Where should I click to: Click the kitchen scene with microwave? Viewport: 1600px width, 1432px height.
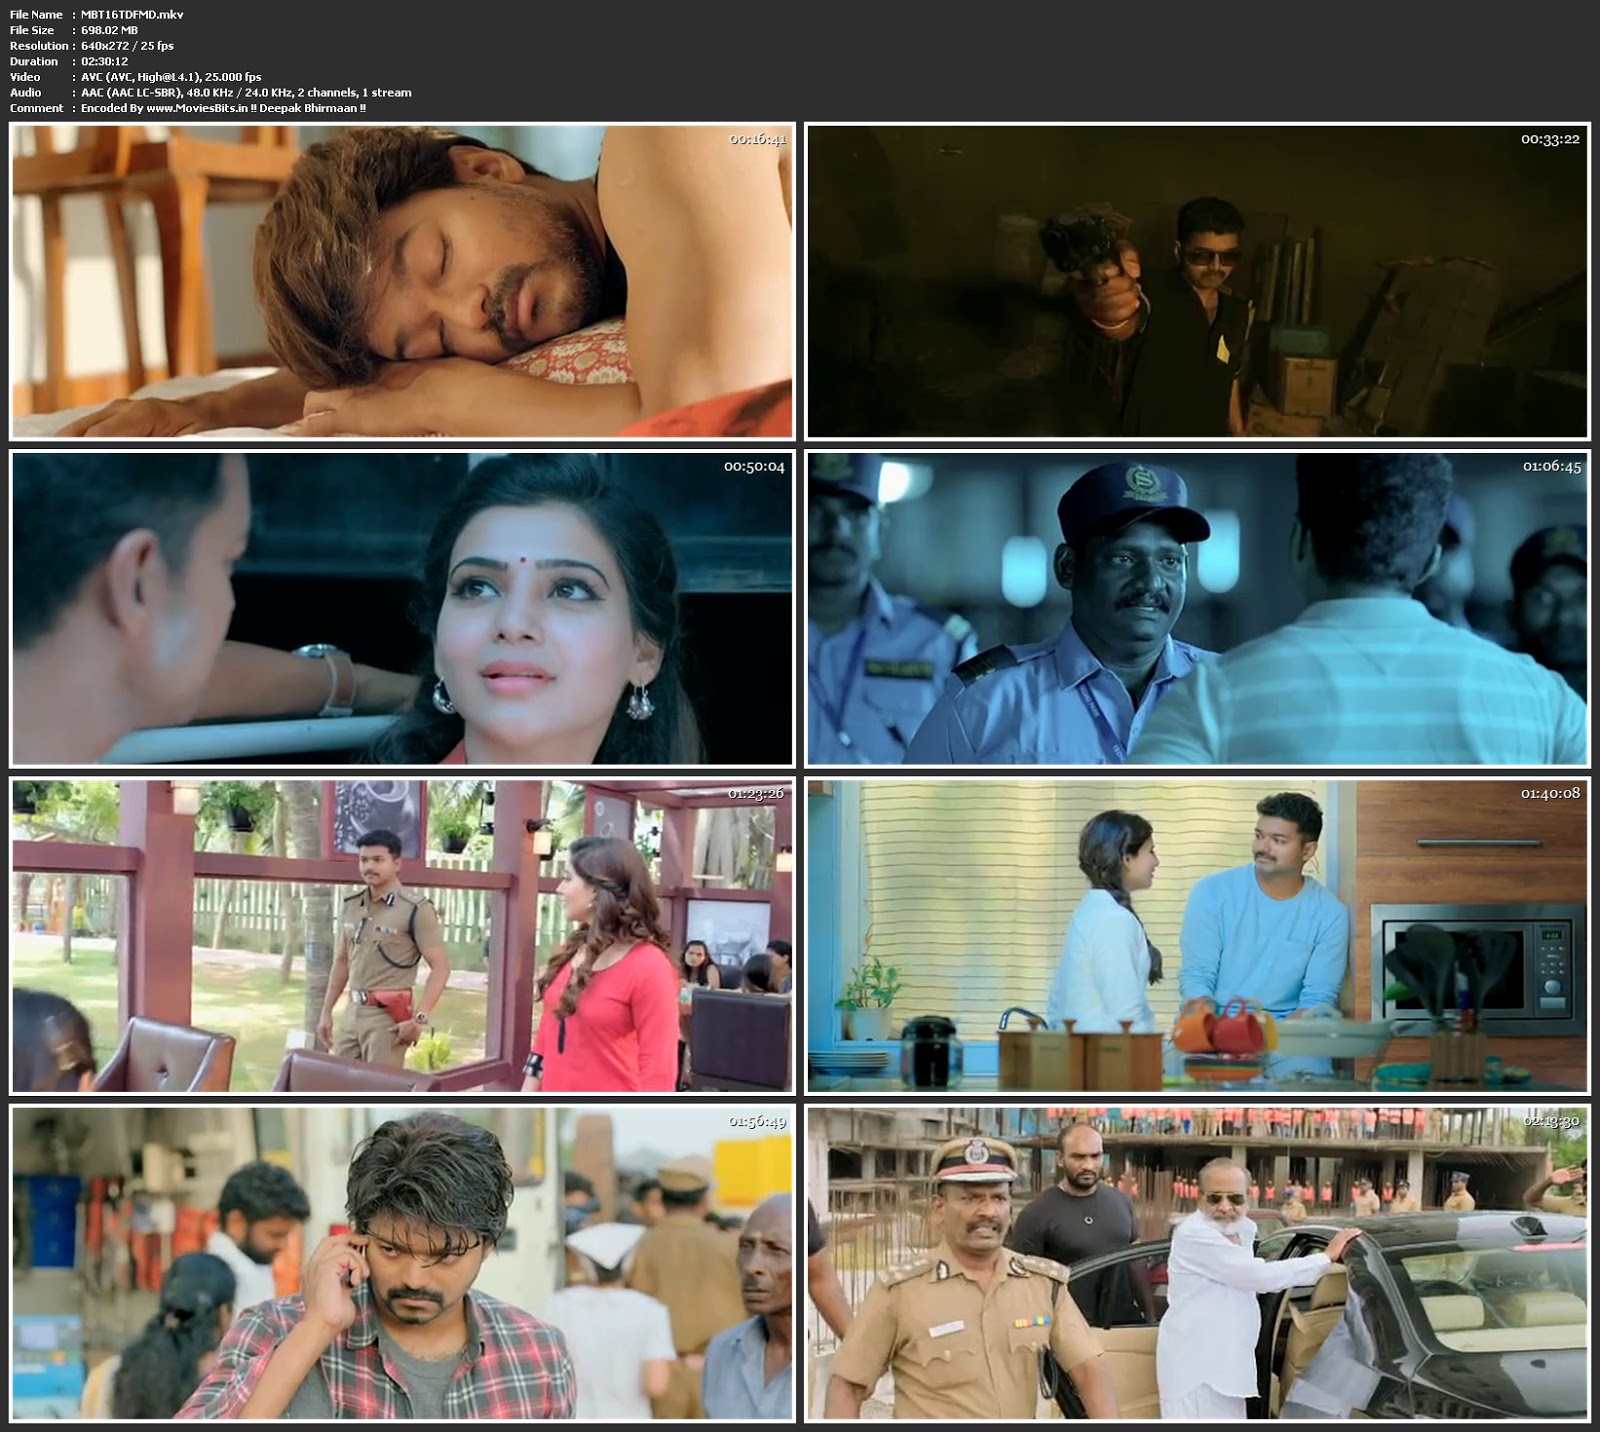tap(1197, 936)
